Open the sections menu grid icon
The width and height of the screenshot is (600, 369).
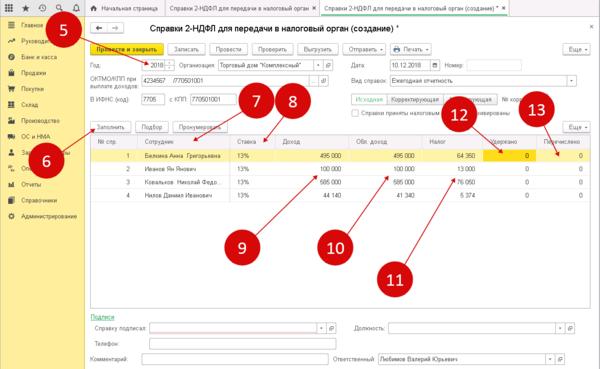pyautogui.click(x=9, y=8)
